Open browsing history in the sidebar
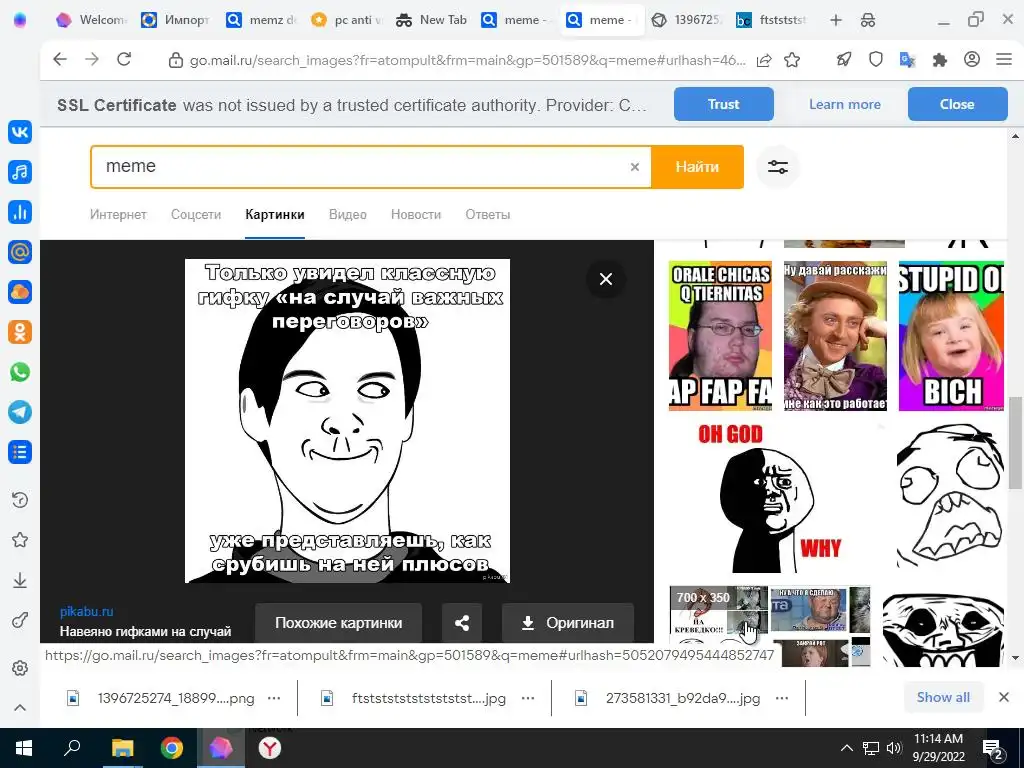The width and height of the screenshot is (1024, 768). point(20,500)
